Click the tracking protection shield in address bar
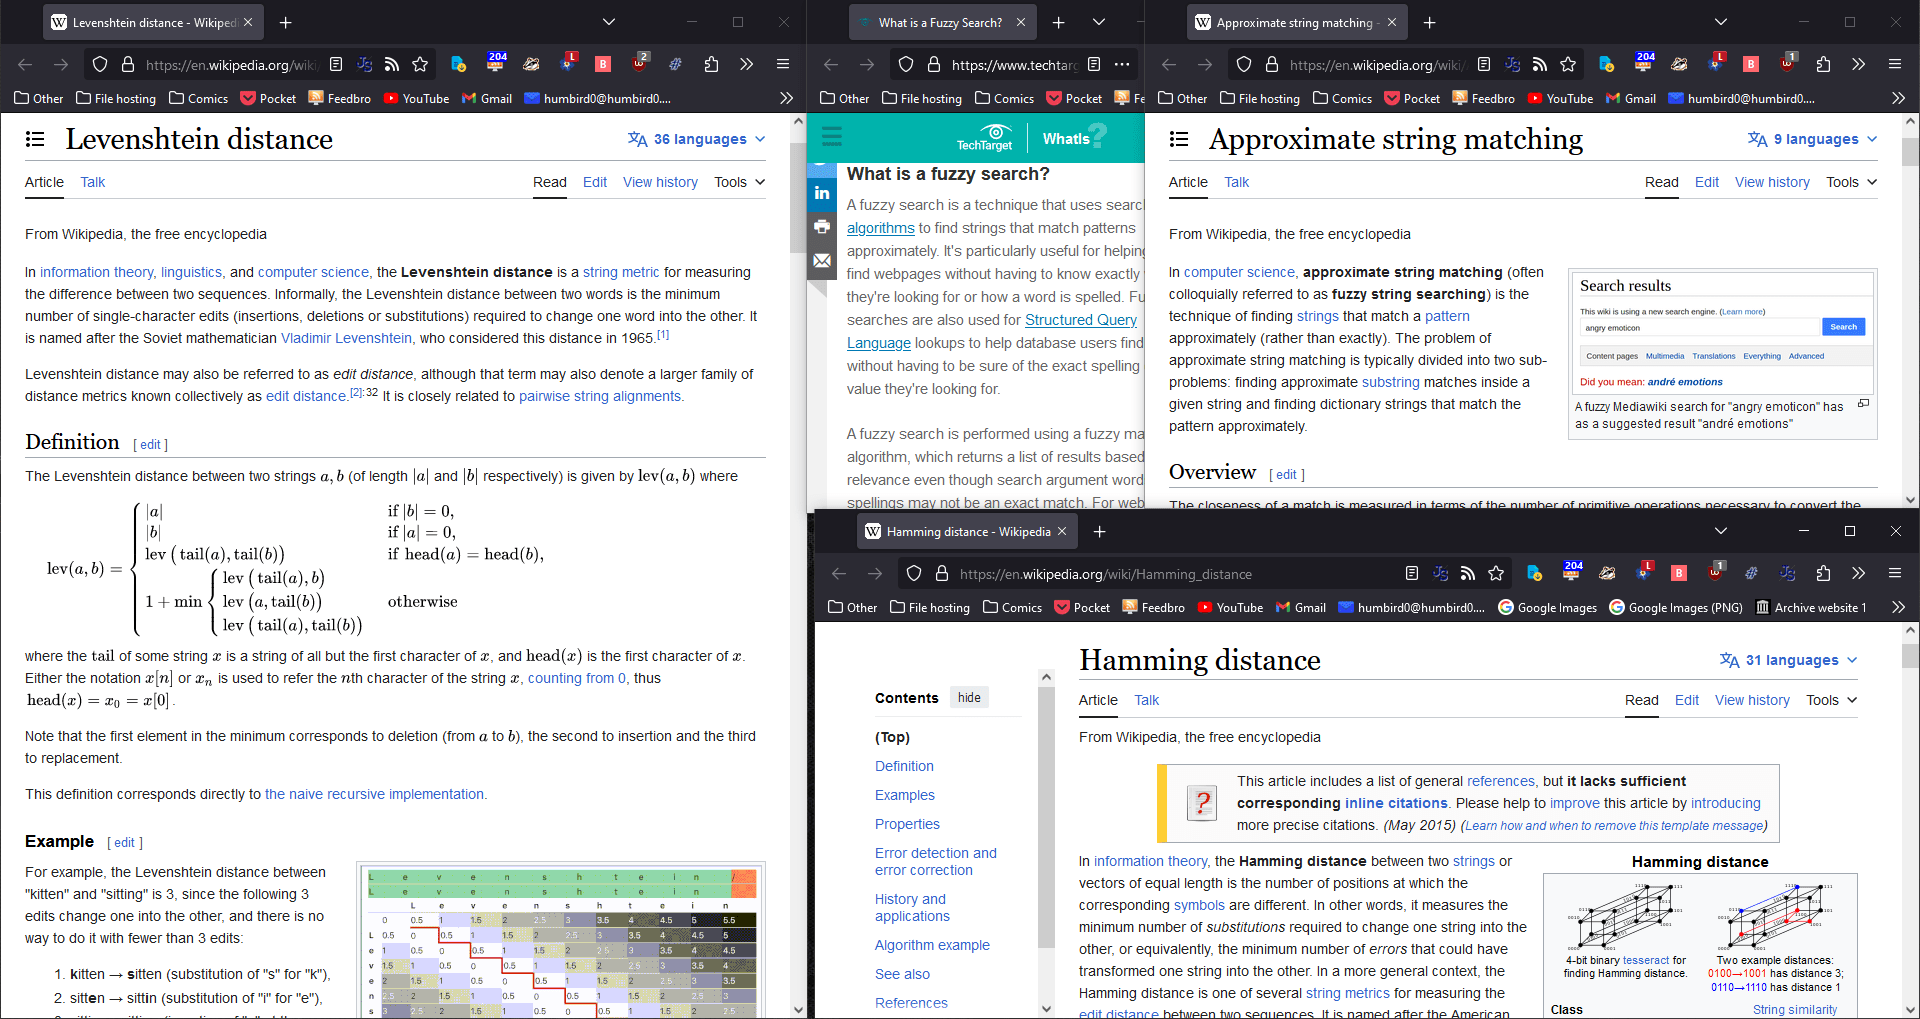The width and height of the screenshot is (1920, 1019). tap(100, 64)
